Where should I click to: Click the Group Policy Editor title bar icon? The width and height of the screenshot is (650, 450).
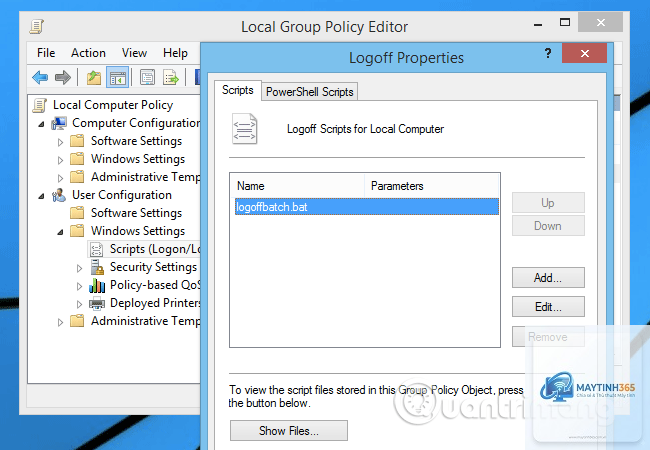click(36, 27)
